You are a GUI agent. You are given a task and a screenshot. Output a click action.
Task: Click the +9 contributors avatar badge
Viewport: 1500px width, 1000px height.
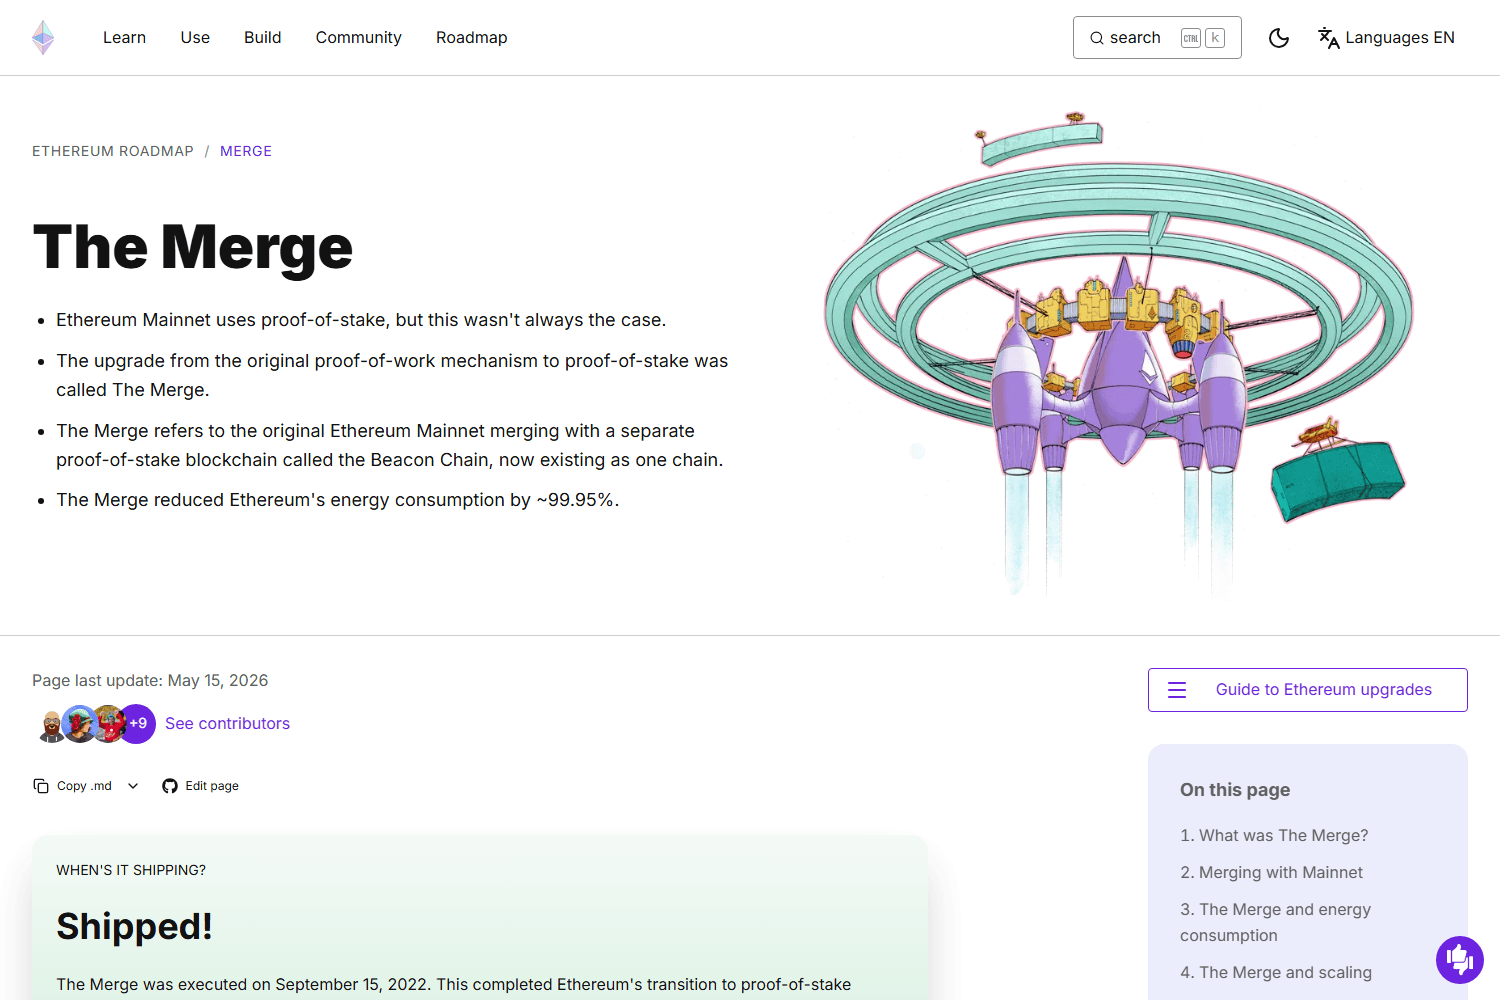tap(138, 723)
